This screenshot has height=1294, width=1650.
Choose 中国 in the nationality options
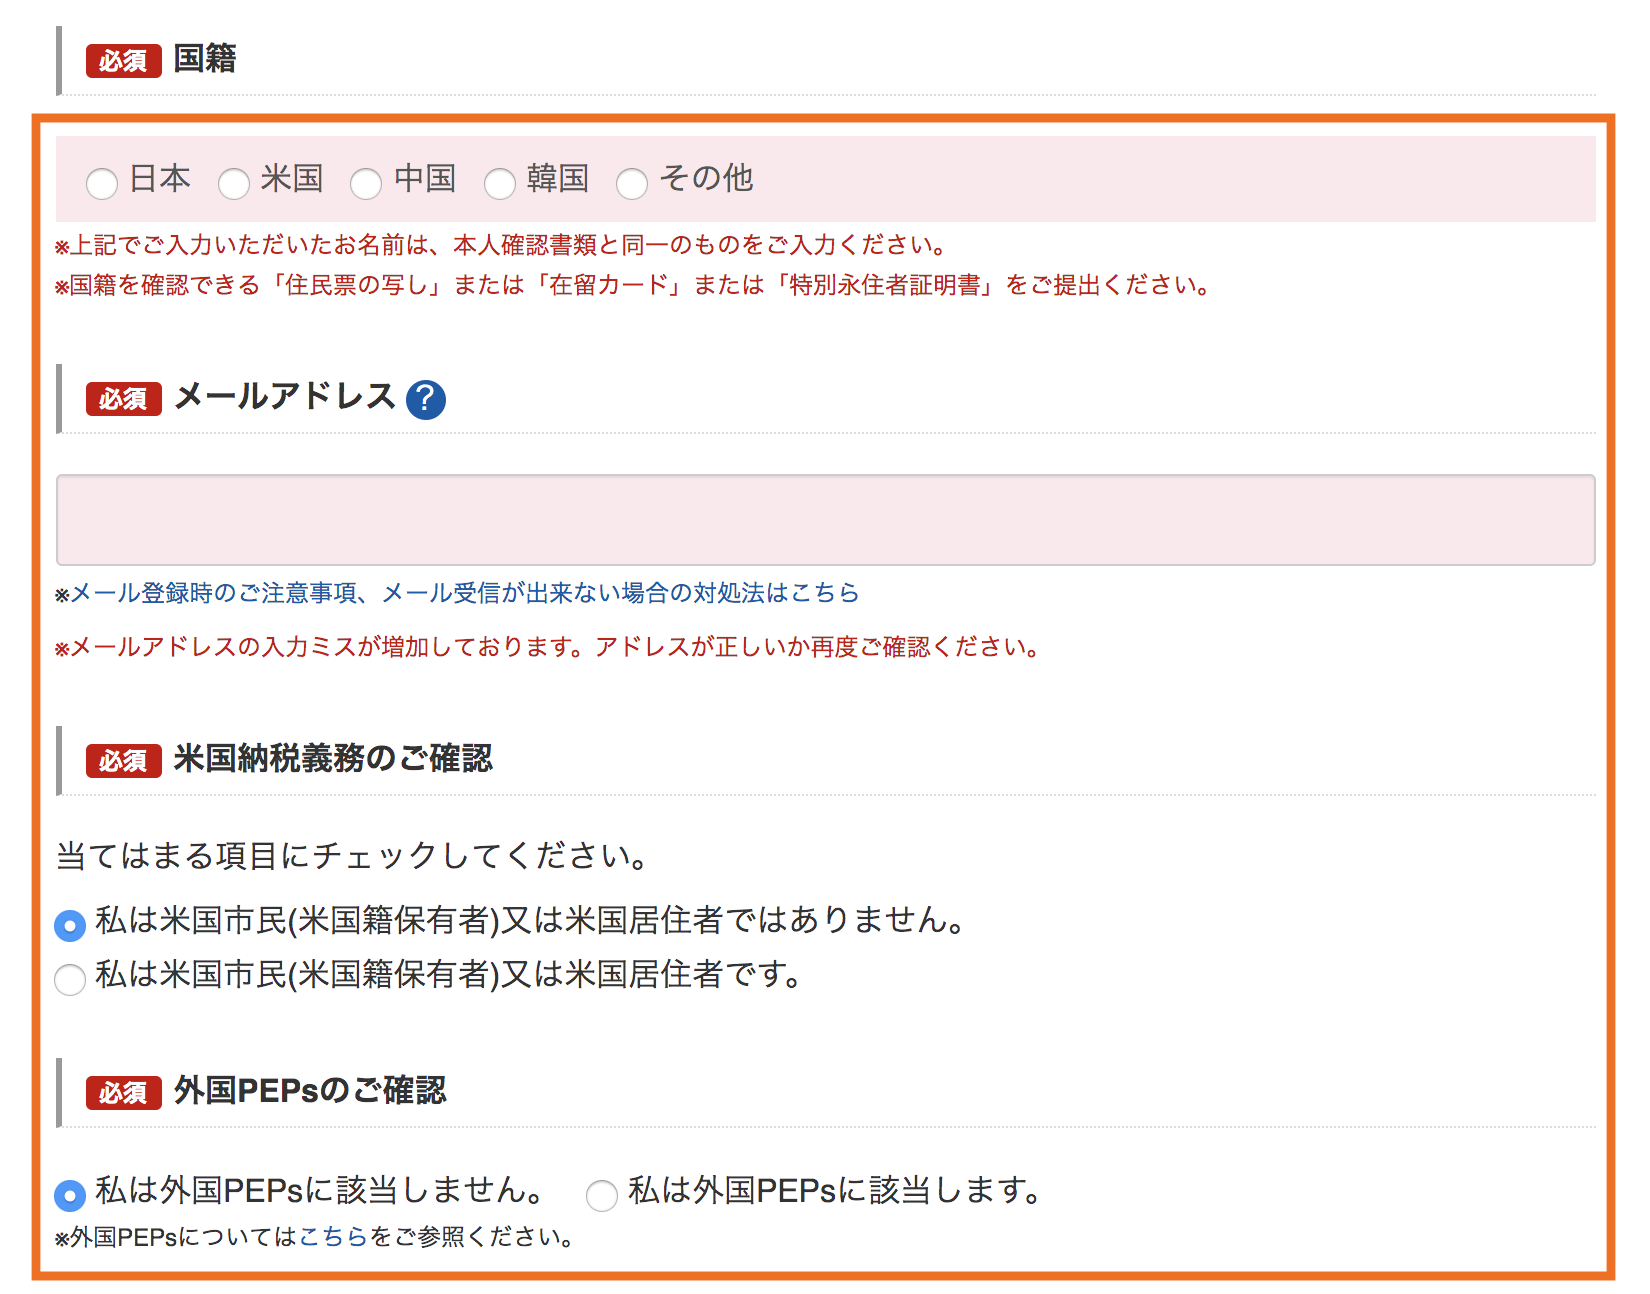[x=366, y=183]
